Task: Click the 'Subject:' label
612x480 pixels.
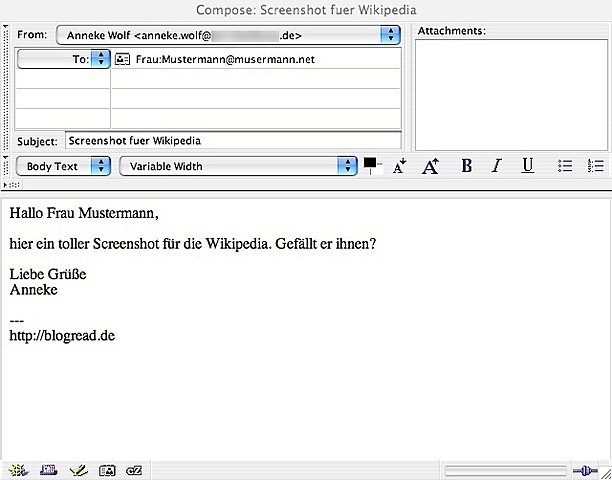Action: pos(37,141)
